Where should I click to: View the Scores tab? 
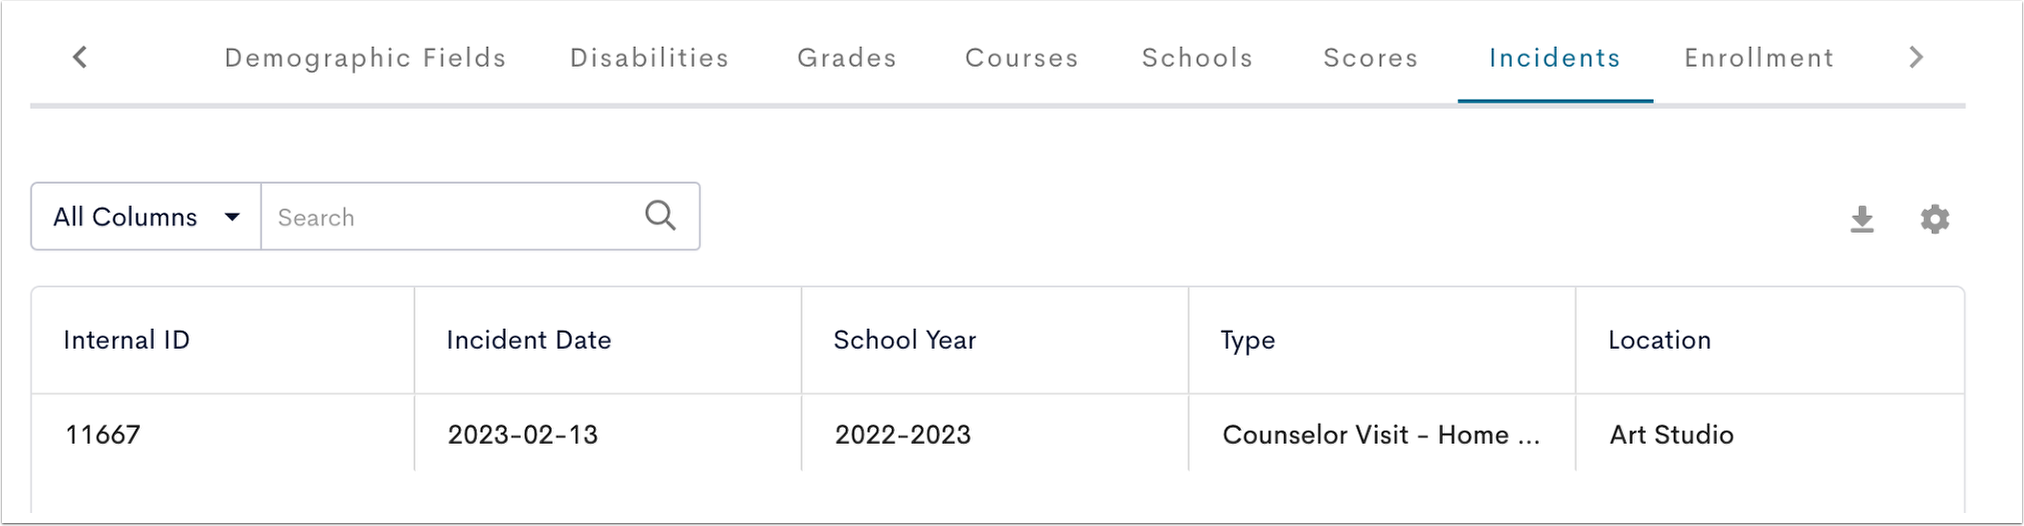(1370, 58)
